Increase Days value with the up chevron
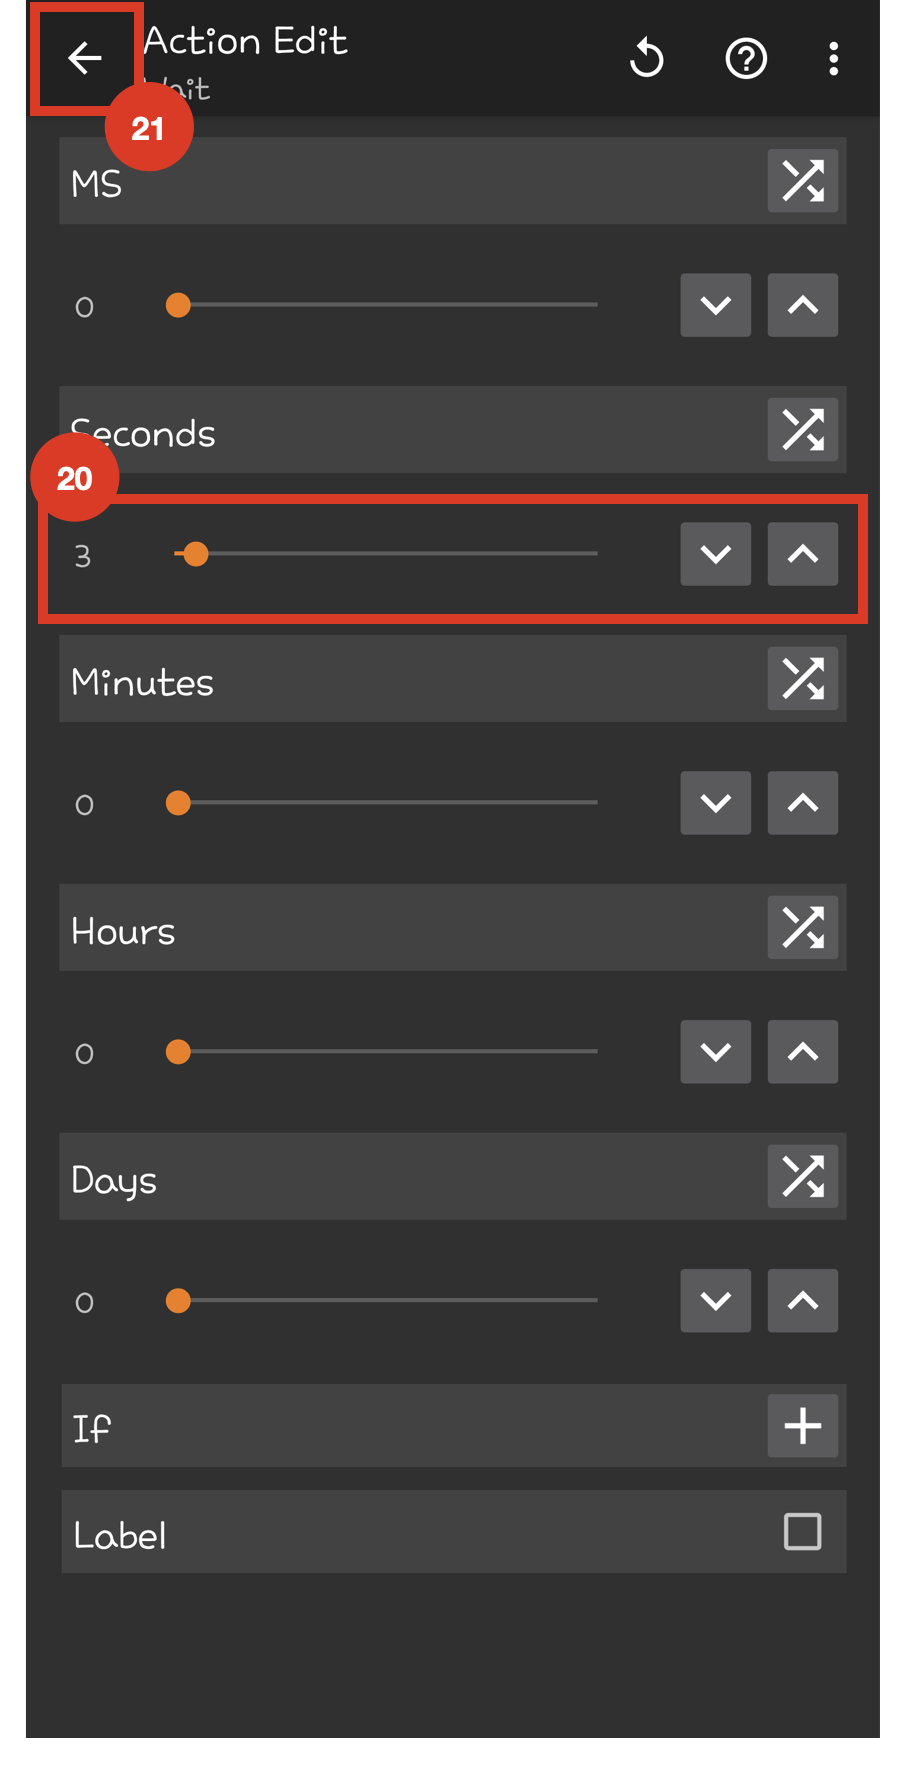 point(802,1300)
